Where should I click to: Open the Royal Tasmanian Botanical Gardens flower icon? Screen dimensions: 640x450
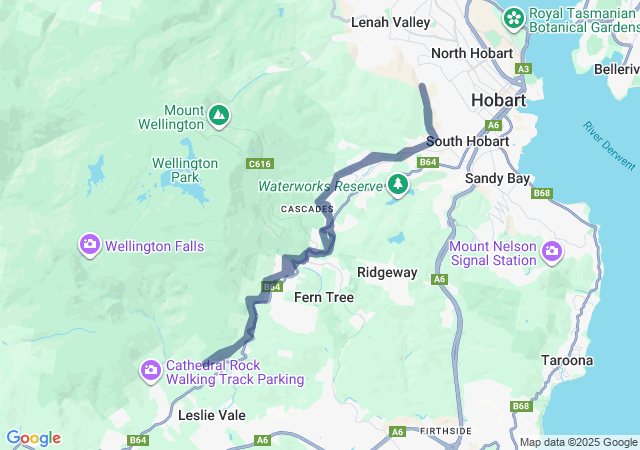(513, 19)
